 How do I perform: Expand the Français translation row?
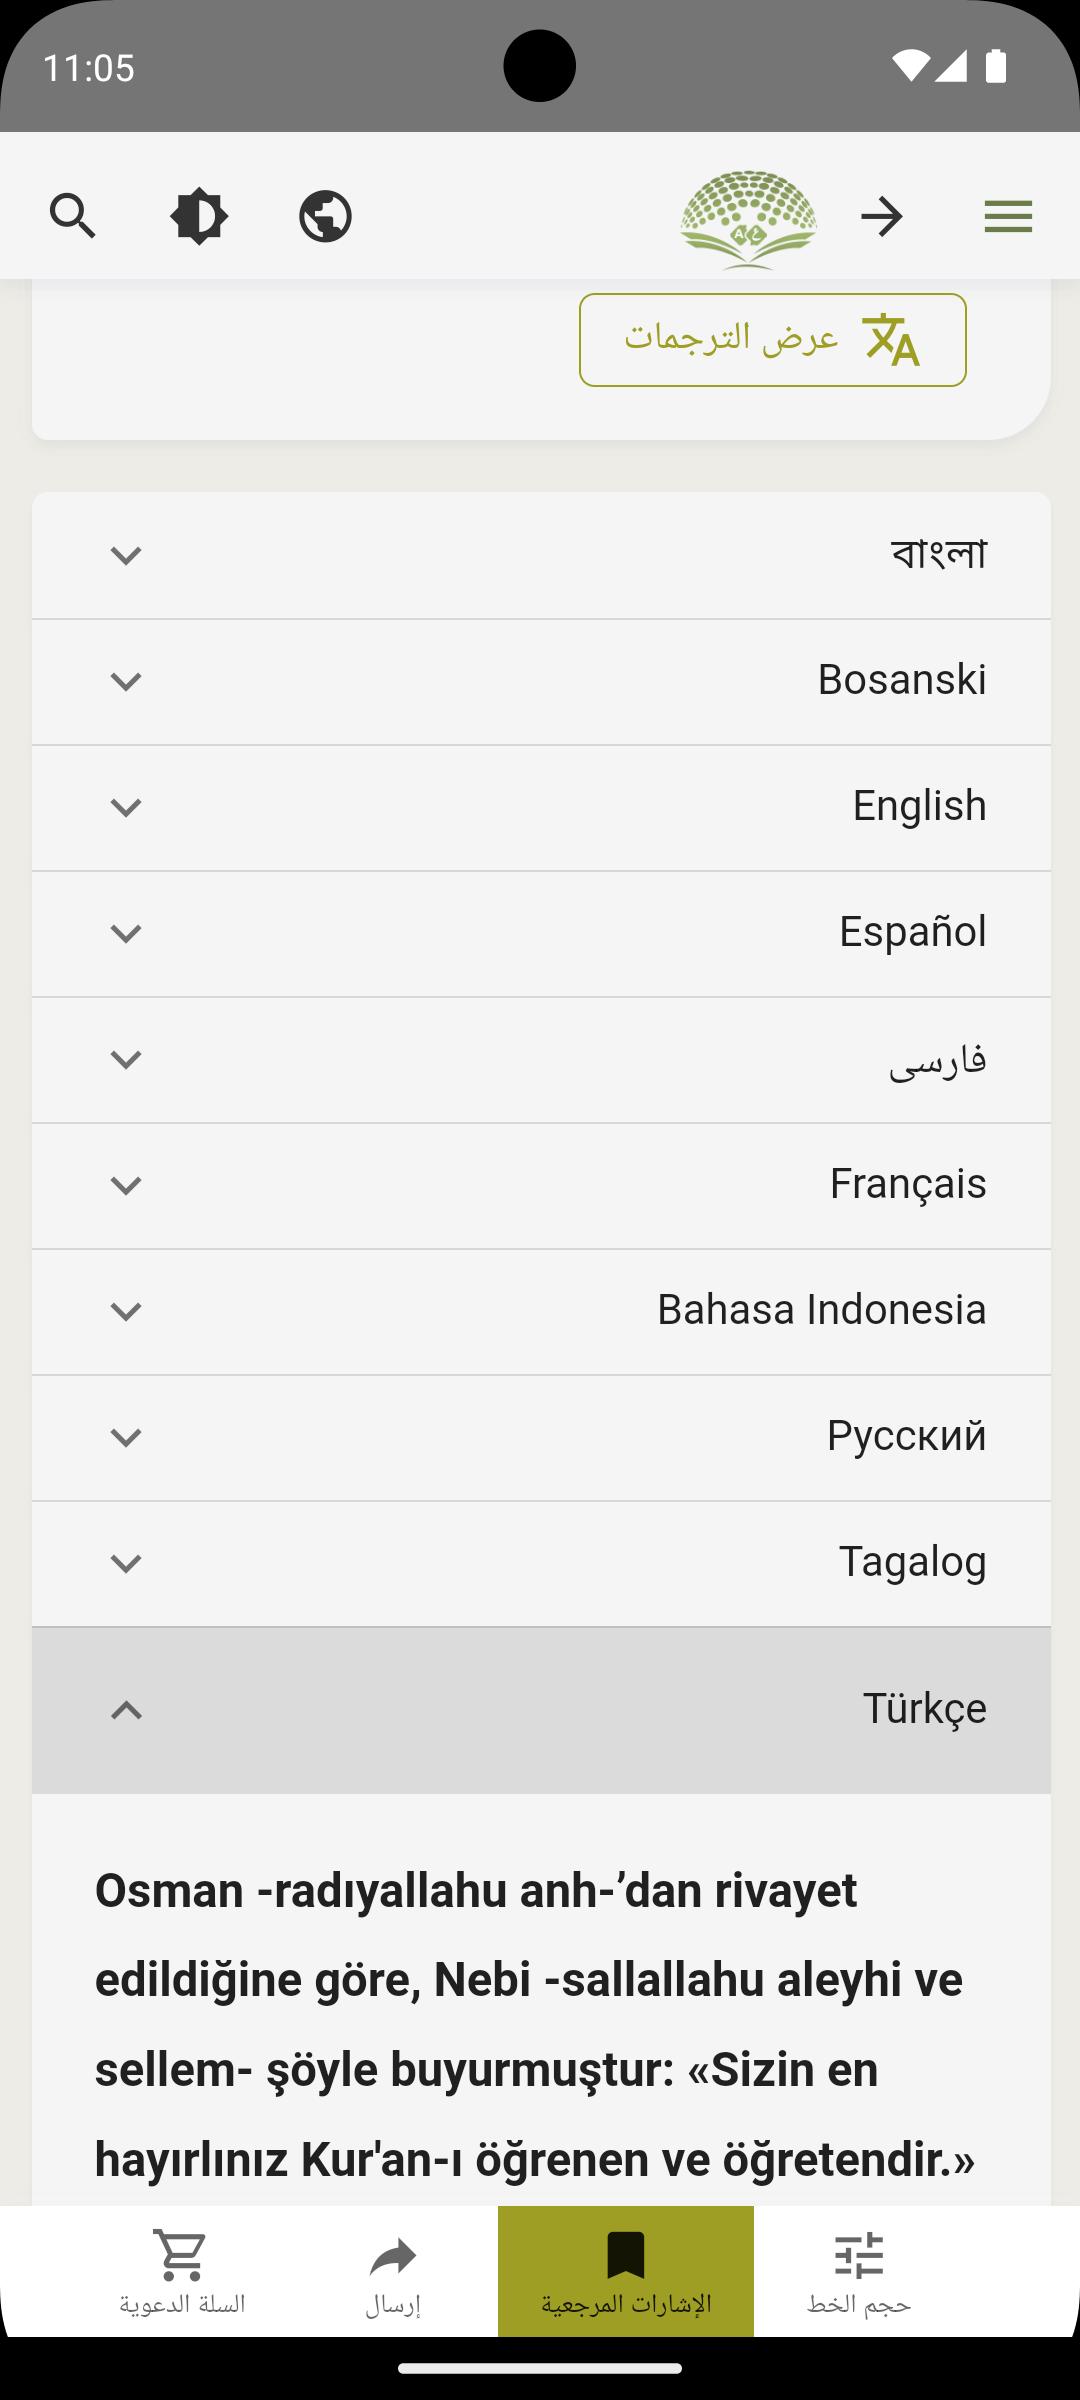pyautogui.click(x=541, y=1186)
